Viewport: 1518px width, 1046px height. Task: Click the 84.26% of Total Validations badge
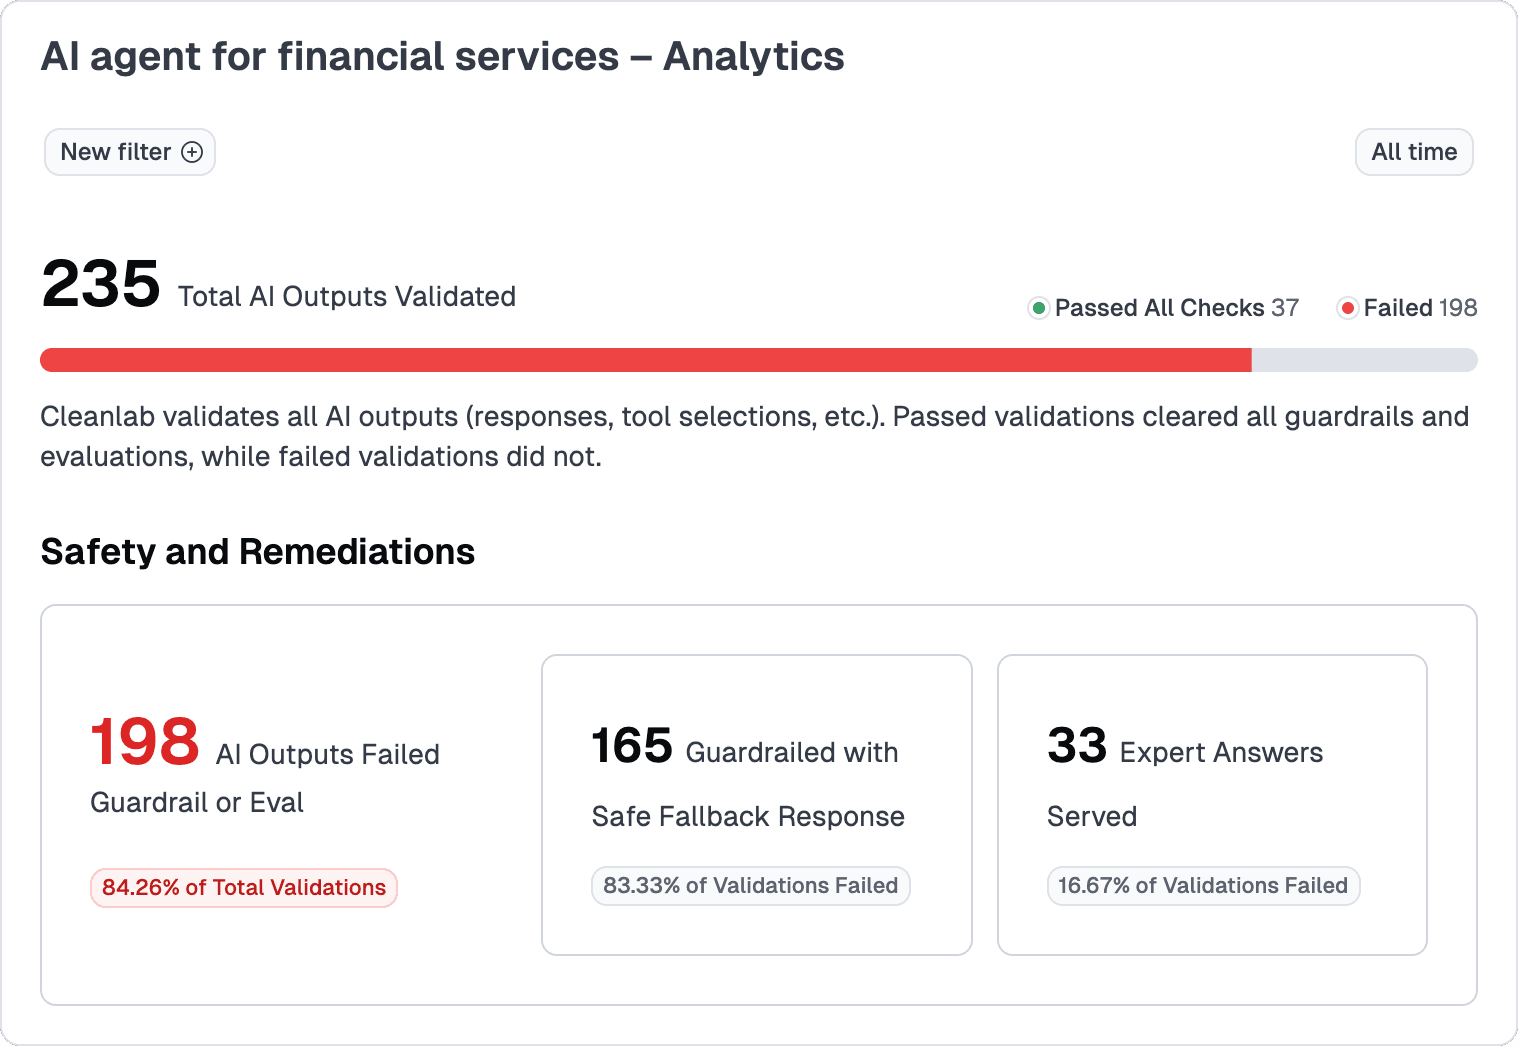[x=244, y=888]
